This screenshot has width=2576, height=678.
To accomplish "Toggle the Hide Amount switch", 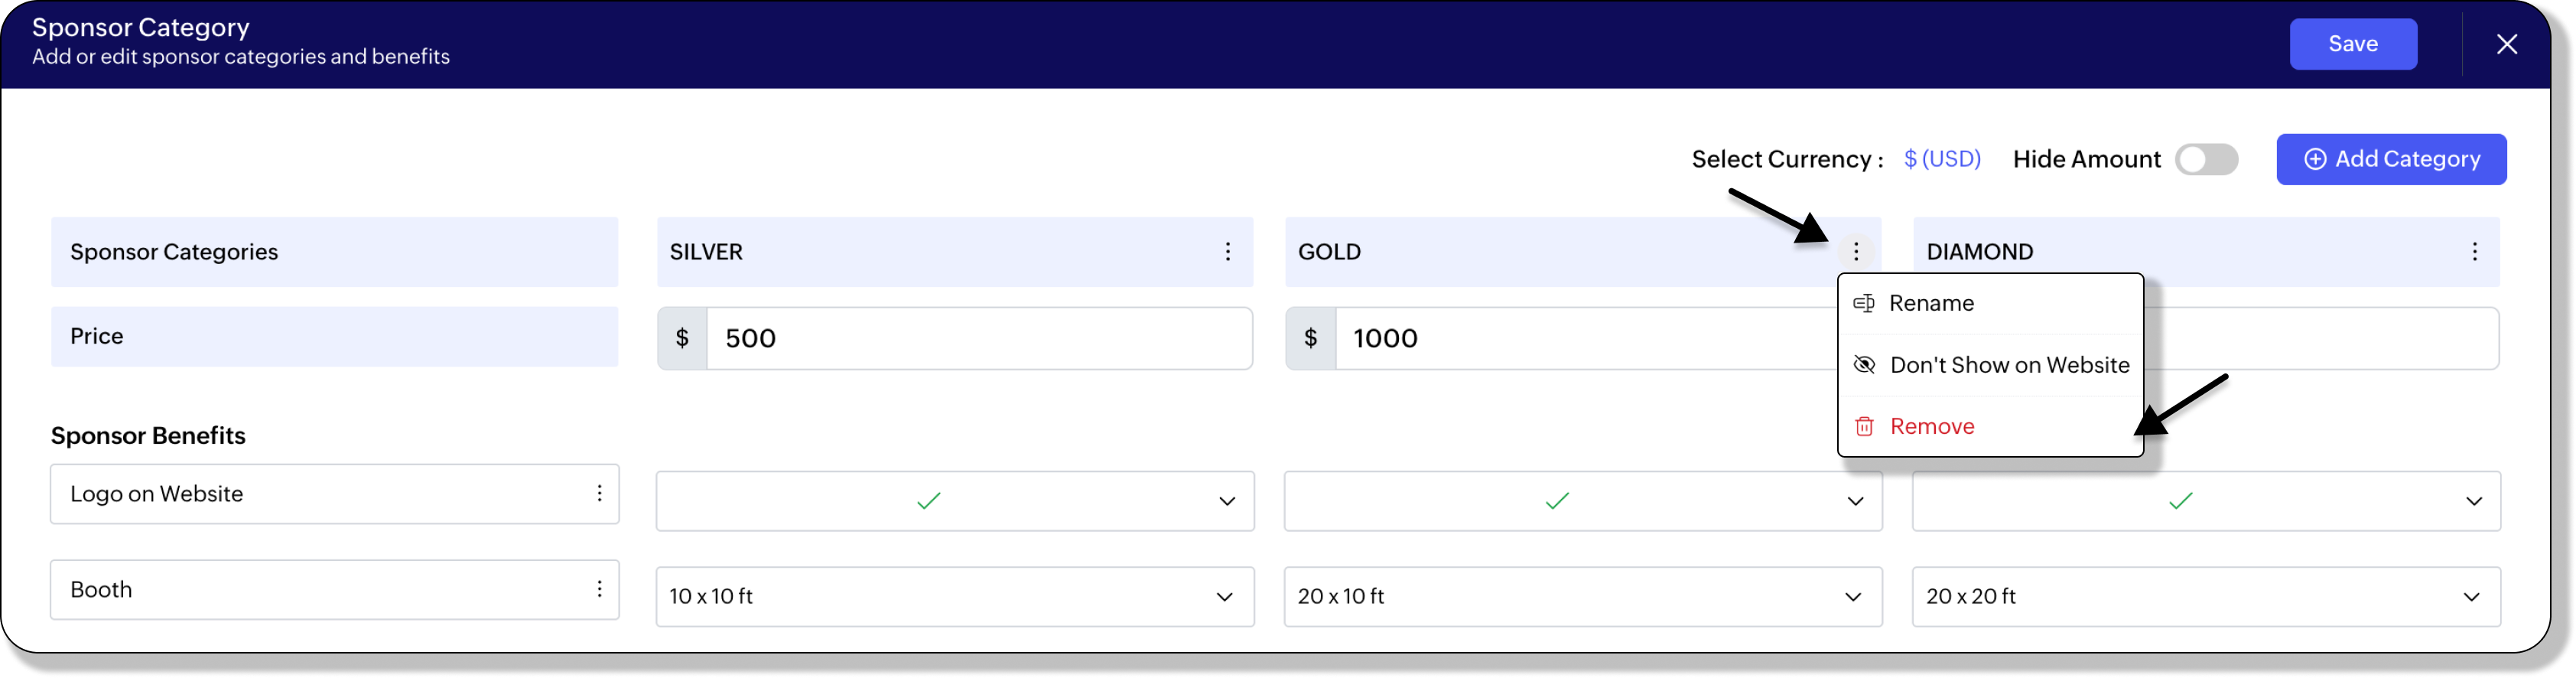I will coord(2206,159).
